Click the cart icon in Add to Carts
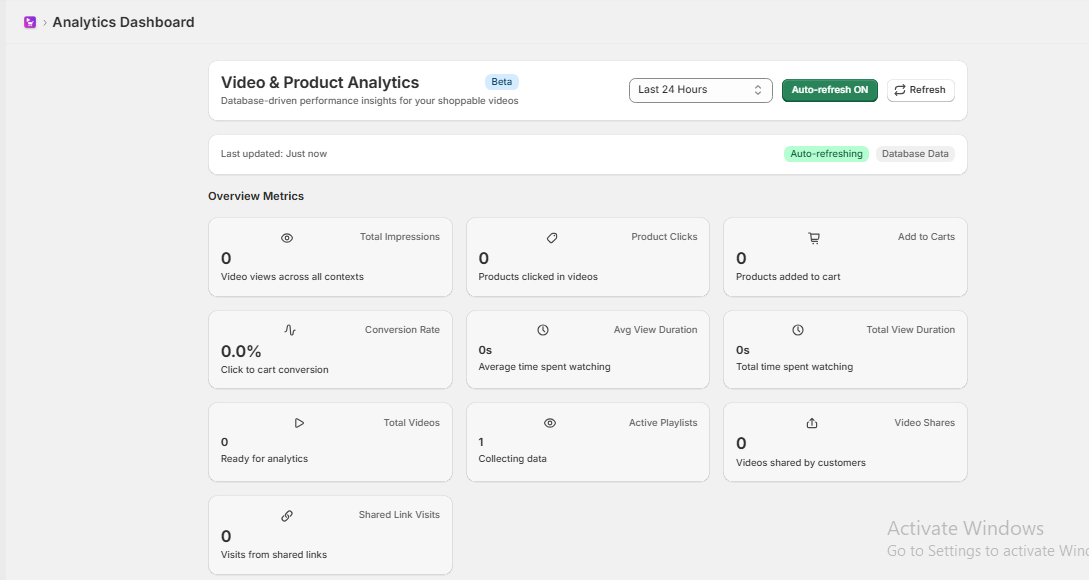The height and width of the screenshot is (580, 1089). [x=814, y=238]
